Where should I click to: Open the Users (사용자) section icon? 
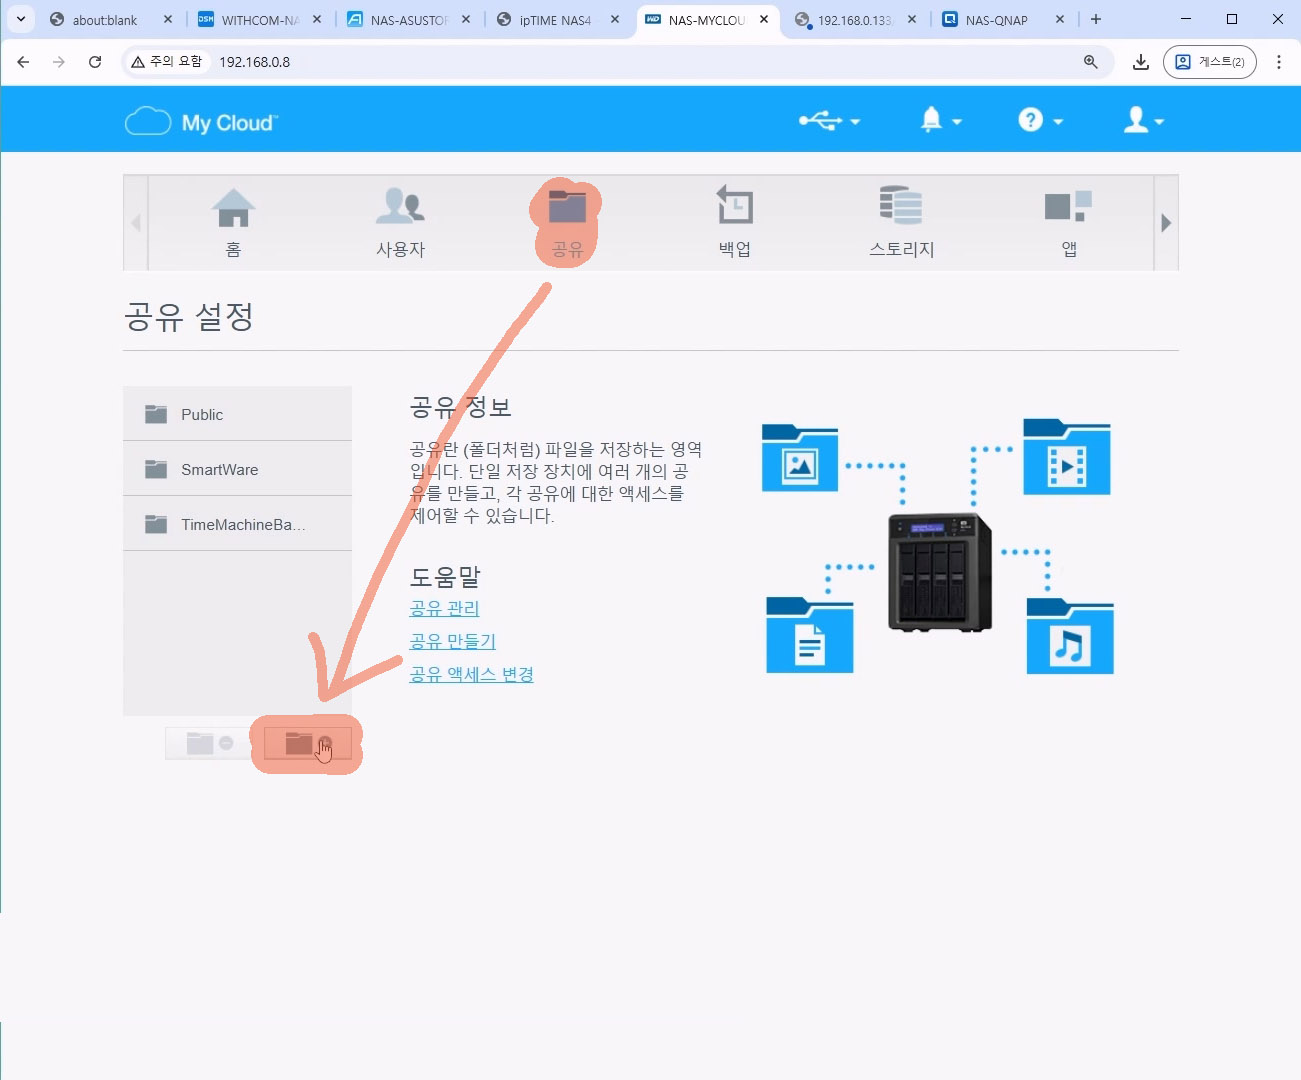tap(400, 207)
